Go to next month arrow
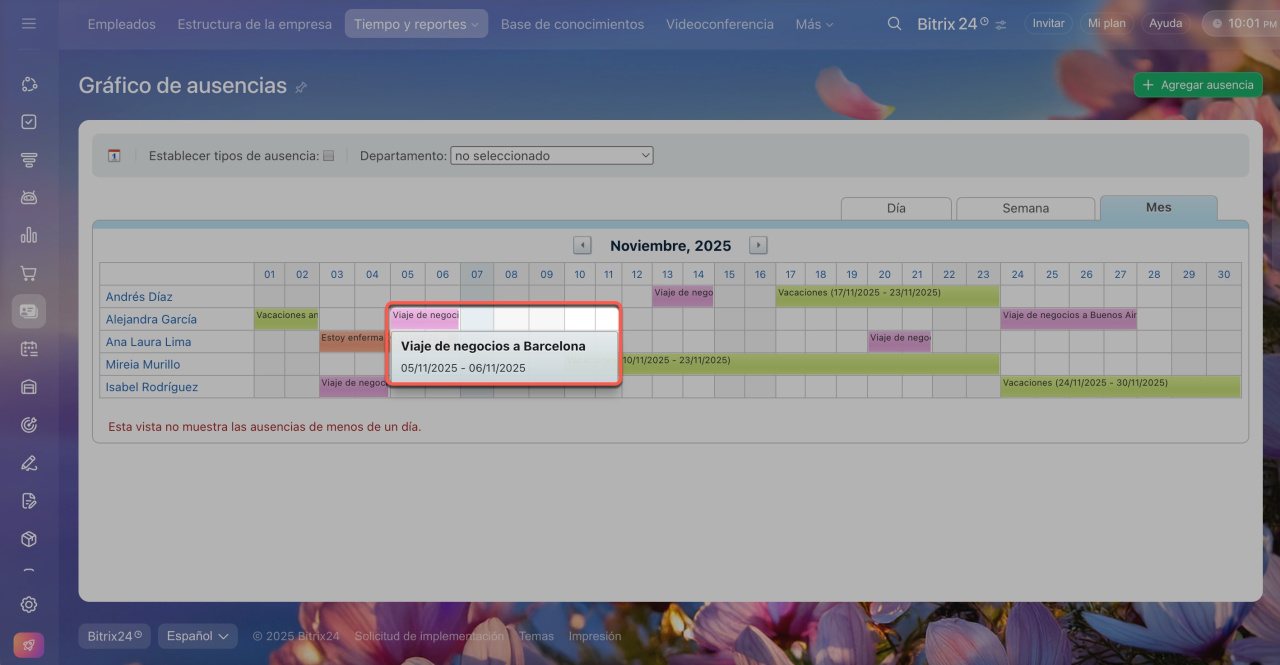Viewport: 1280px width, 665px height. click(758, 245)
